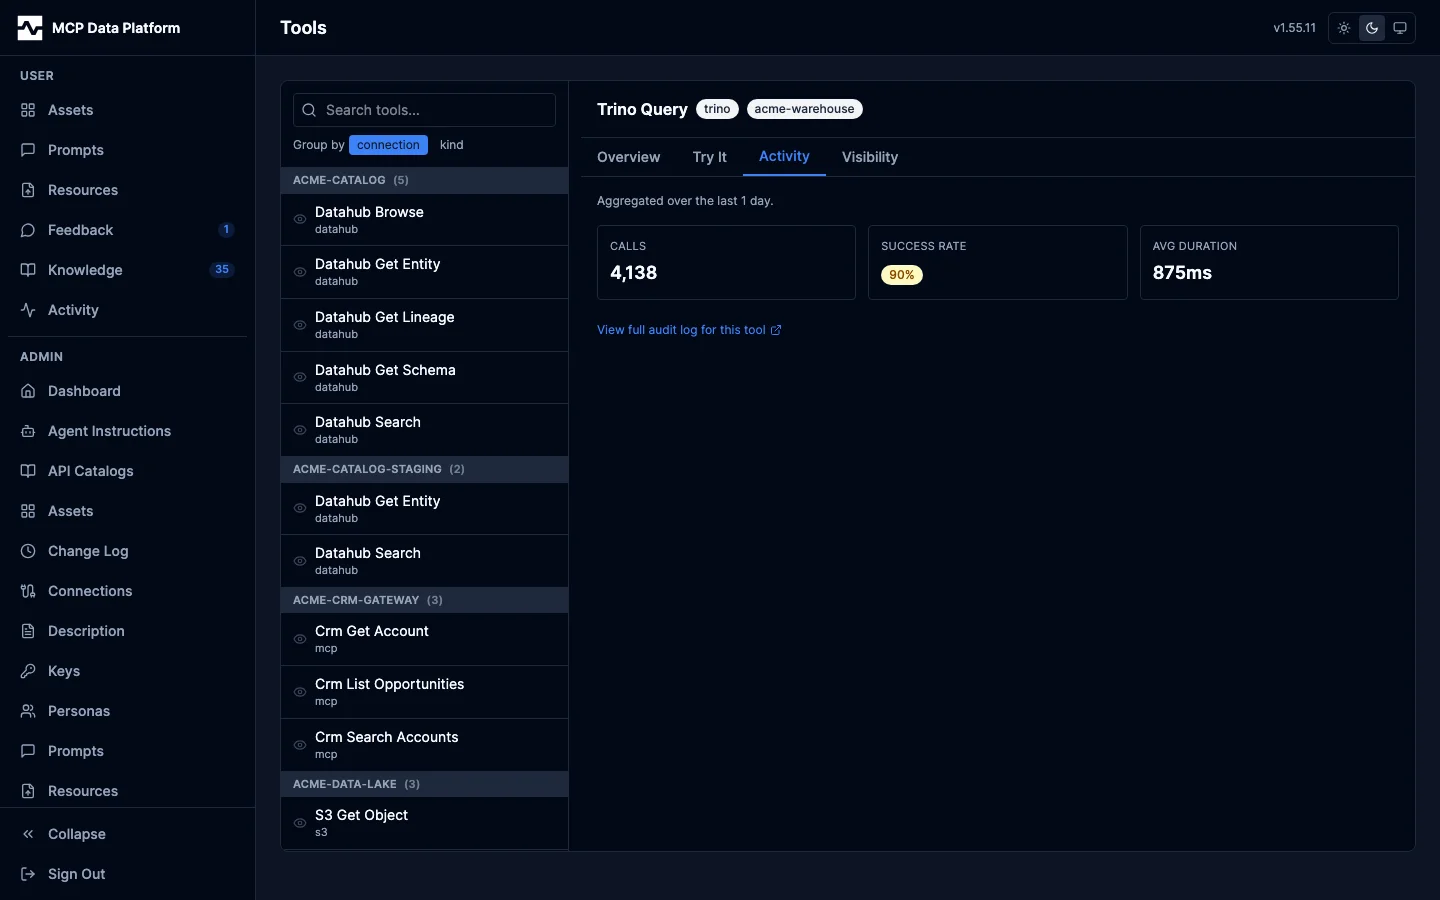Toggle visibility eye for ACME-CATALOG Datahub Search
Image resolution: width=1440 pixels, height=900 pixels.
(x=300, y=430)
